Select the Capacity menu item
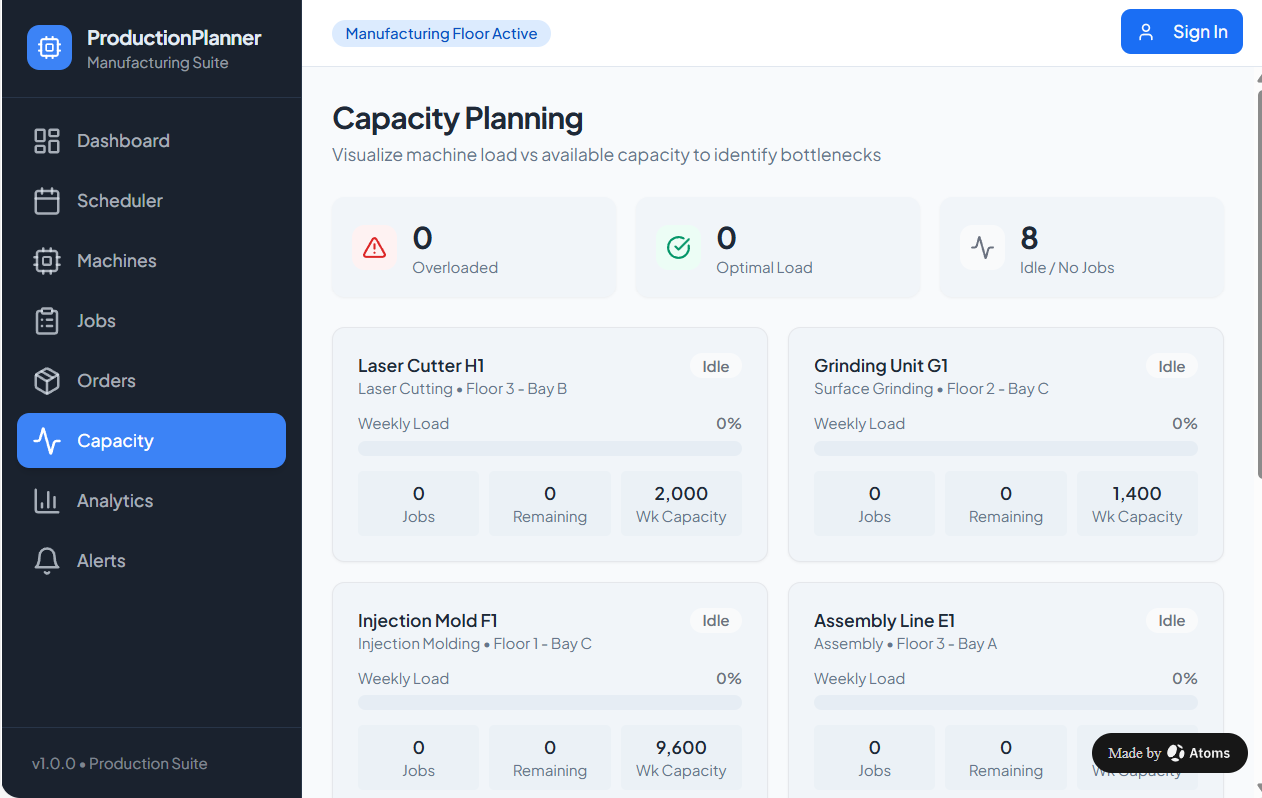 tap(151, 441)
